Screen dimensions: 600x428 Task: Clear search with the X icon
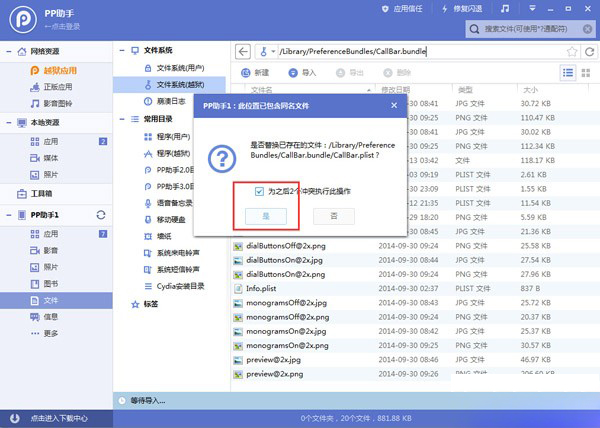click(x=587, y=29)
